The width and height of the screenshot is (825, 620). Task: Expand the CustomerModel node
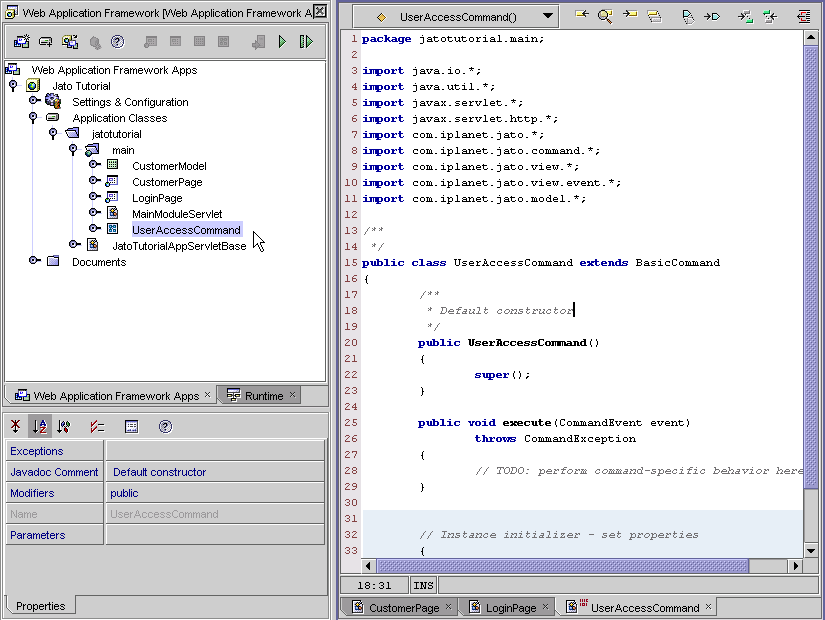pyautogui.click(x=95, y=165)
